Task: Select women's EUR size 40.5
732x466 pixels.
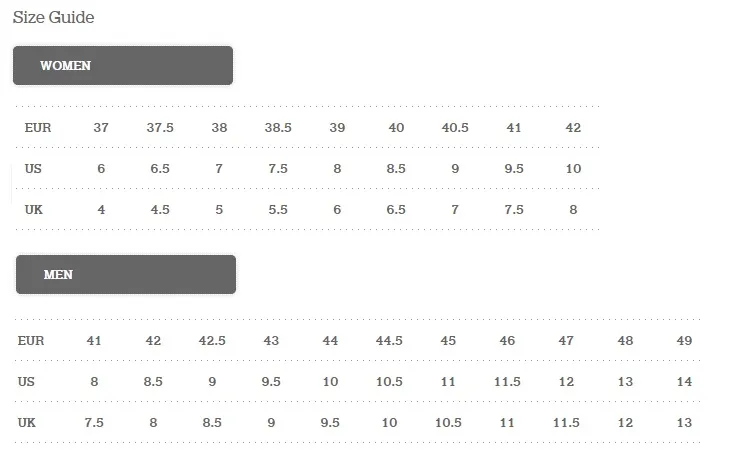Action: 455,127
